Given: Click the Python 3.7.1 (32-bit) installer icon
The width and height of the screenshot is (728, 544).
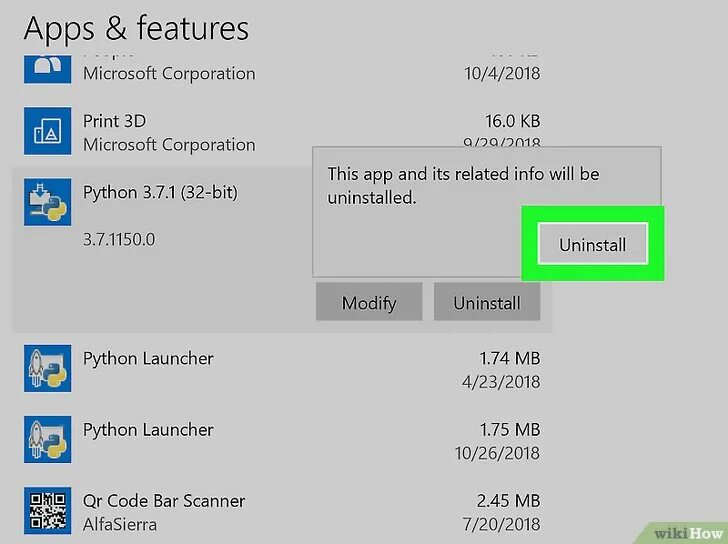Looking at the screenshot, I should coord(47,202).
